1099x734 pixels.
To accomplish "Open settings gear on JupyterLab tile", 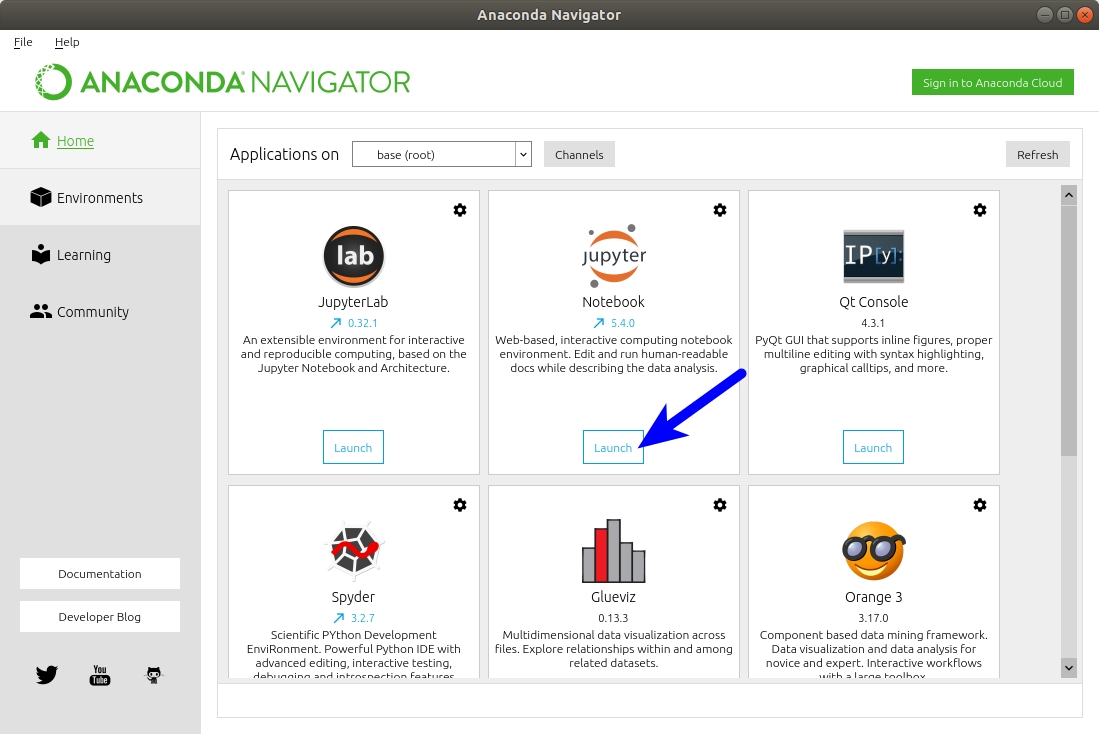I will 460,210.
